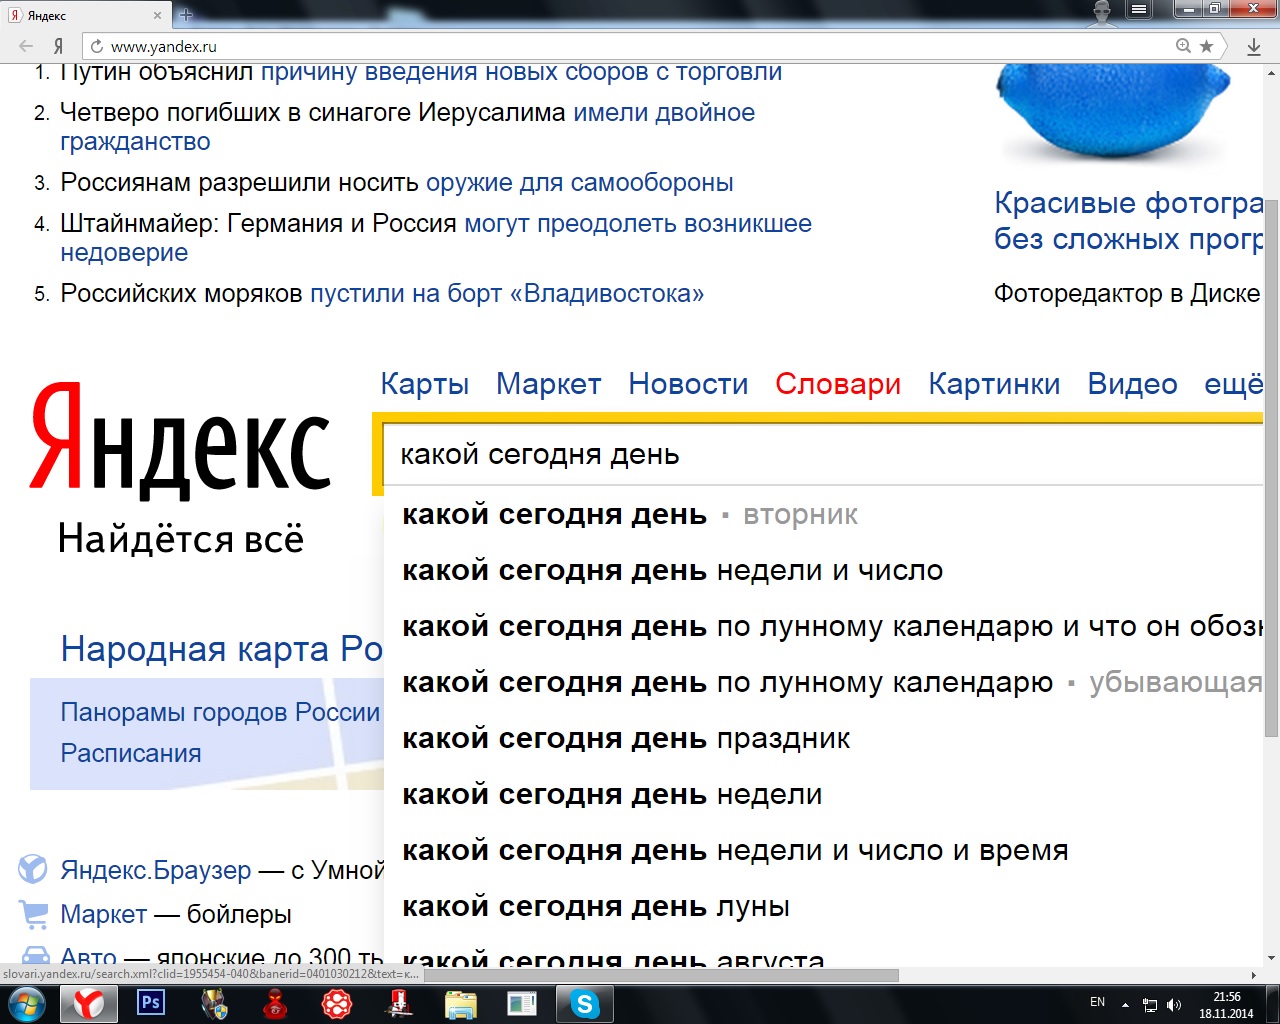Open the Словари service
1280x1024 pixels.
(x=838, y=384)
